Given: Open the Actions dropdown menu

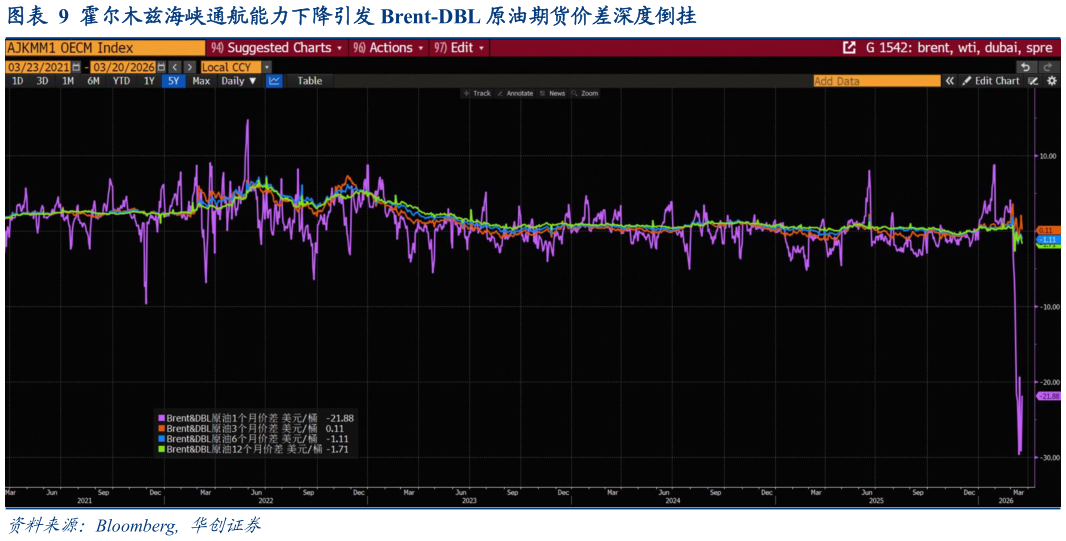Looking at the screenshot, I should (x=388, y=48).
